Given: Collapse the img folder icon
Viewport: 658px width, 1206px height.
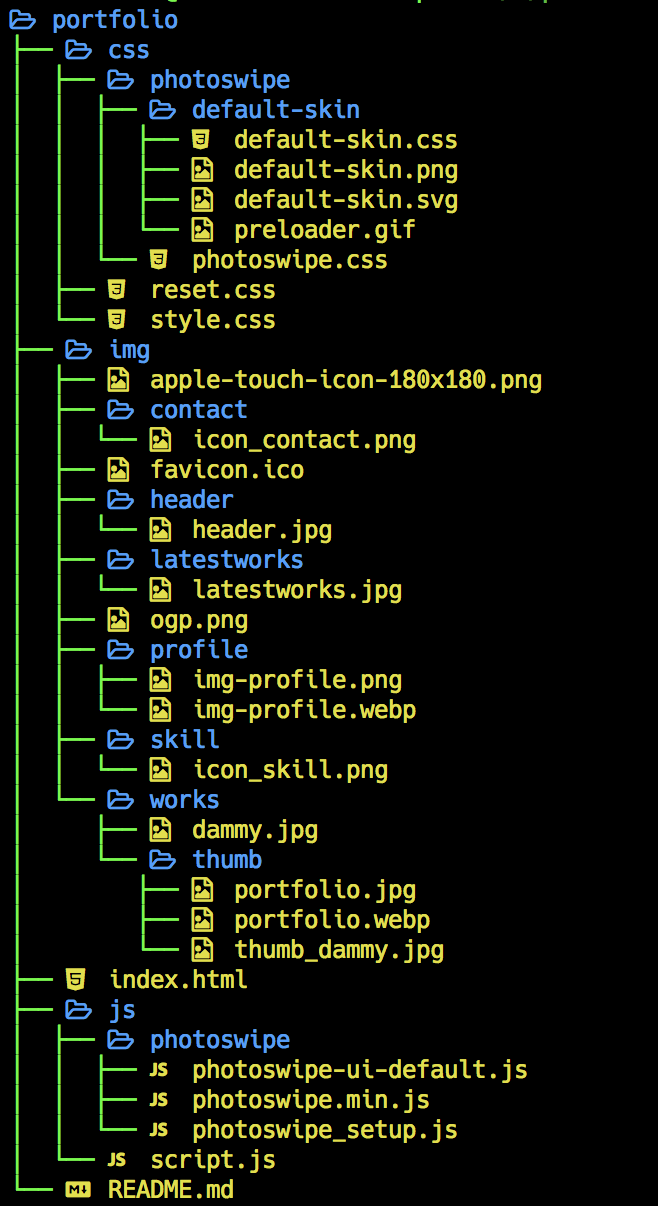Looking at the screenshot, I should coord(78,350).
